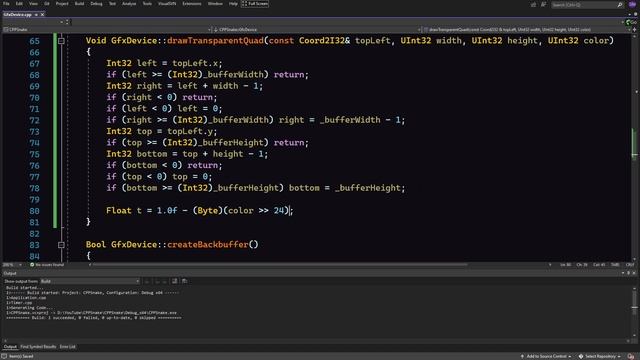Close the GfxDevice.cpp tab
The image size is (640, 360).
pyautogui.click(x=42, y=15)
